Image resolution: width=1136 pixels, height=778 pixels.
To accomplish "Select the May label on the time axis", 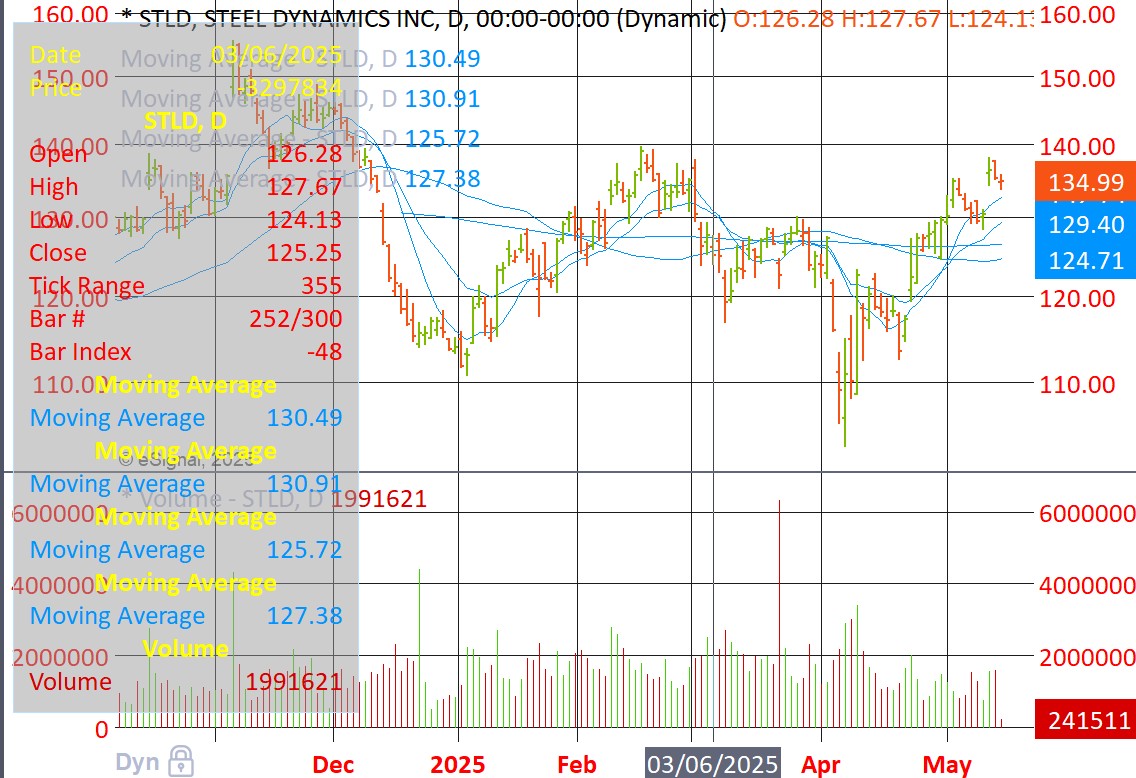I will [947, 764].
